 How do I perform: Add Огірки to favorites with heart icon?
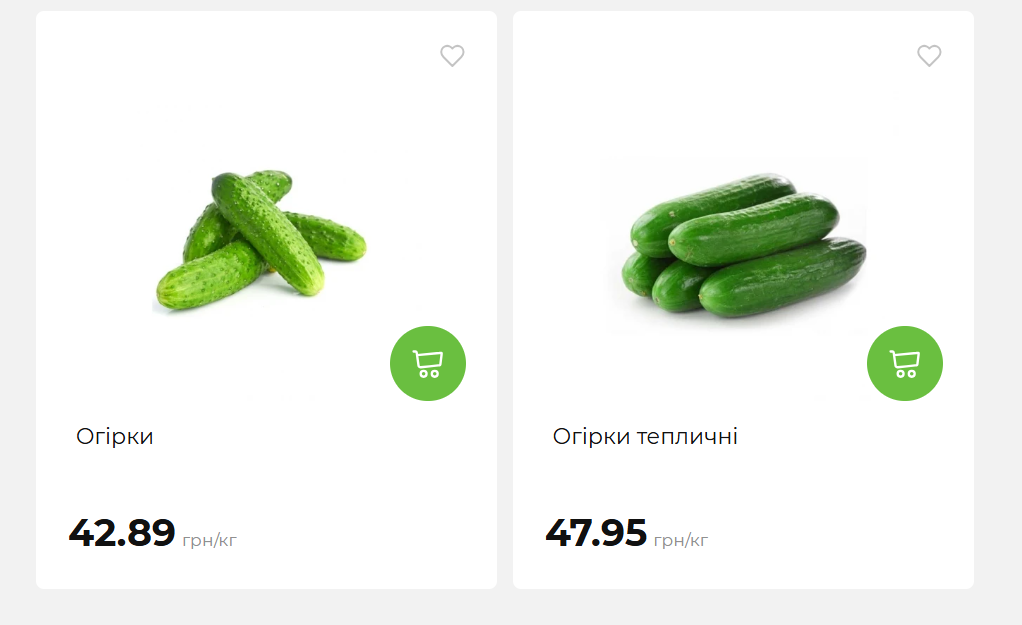(452, 56)
